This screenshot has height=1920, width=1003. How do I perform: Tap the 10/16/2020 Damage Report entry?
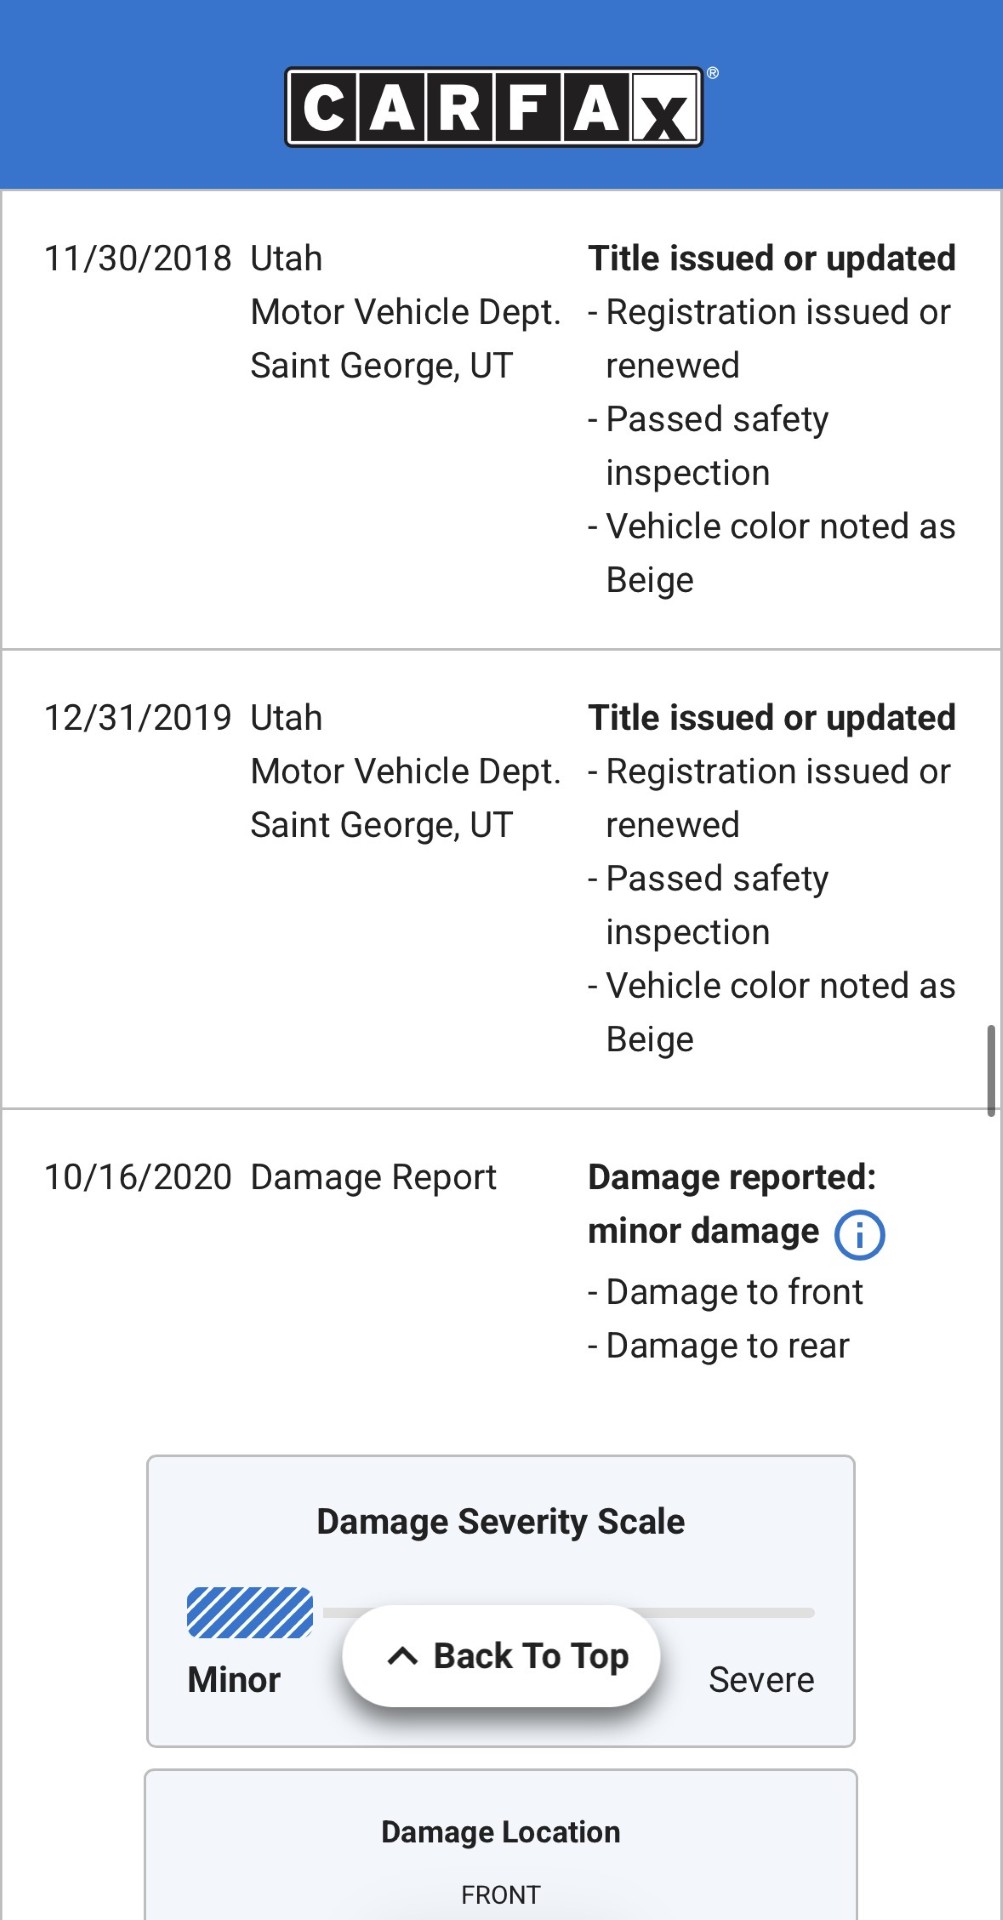[x=270, y=1177]
